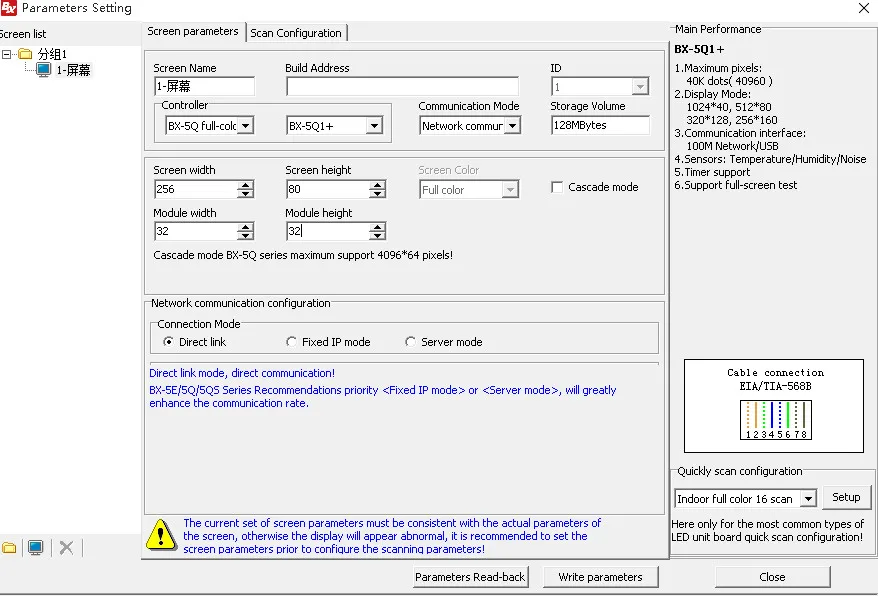Enable the Cascade mode checkbox
The height and width of the screenshot is (596, 878).
coord(557,187)
